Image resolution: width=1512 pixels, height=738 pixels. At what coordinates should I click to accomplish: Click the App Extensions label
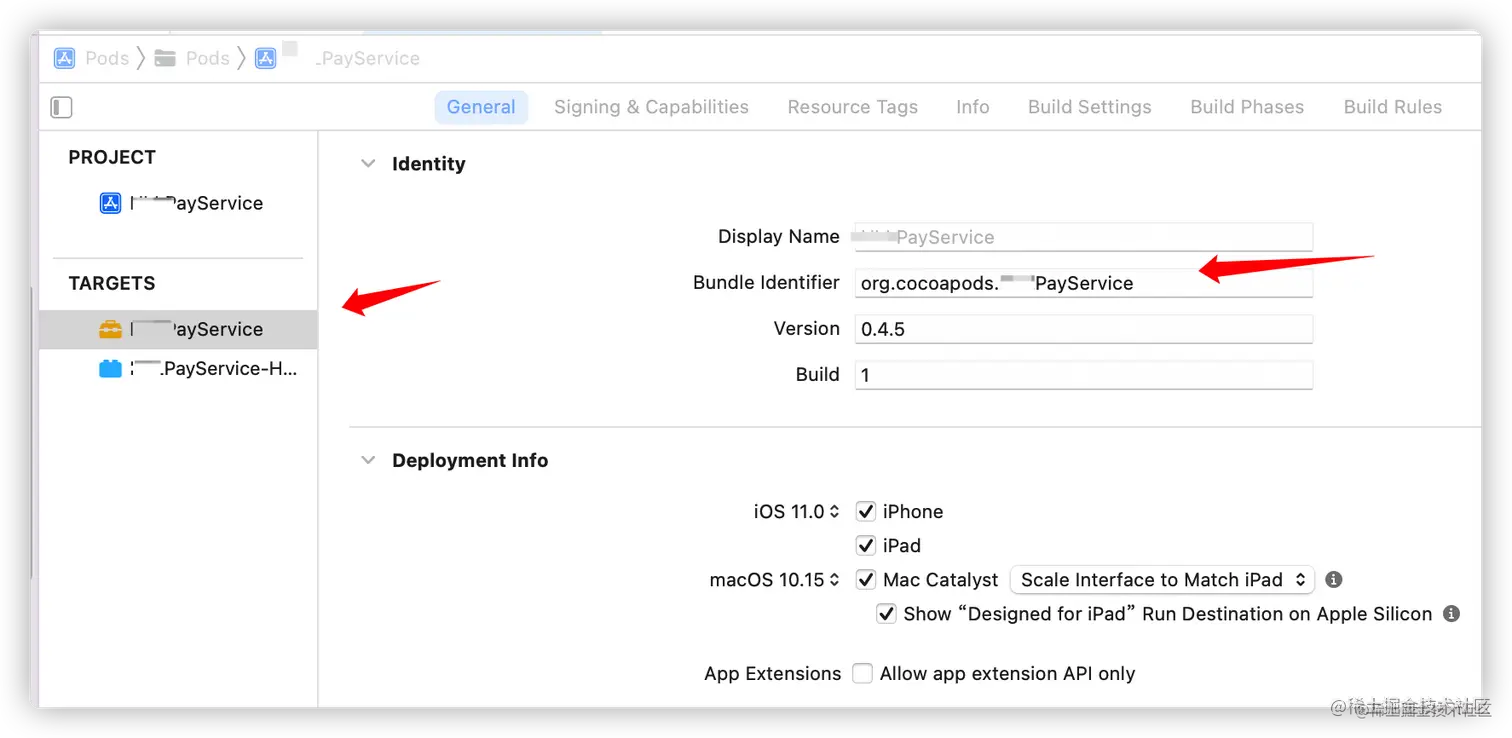click(x=773, y=673)
